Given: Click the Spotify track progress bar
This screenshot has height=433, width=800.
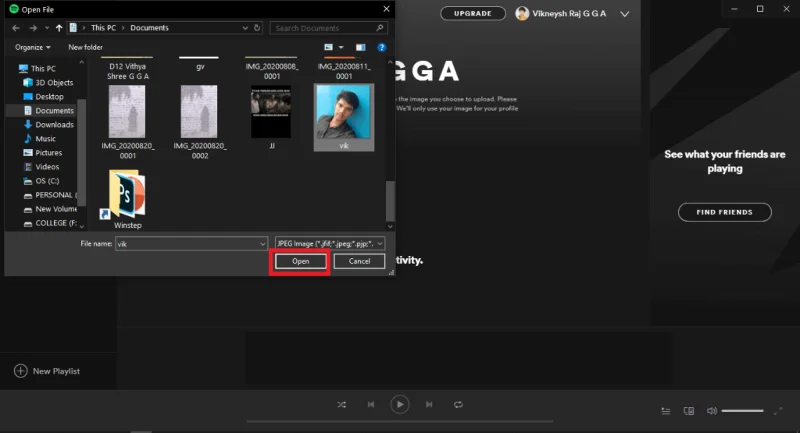Looking at the screenshot, I should click(399, 421).
